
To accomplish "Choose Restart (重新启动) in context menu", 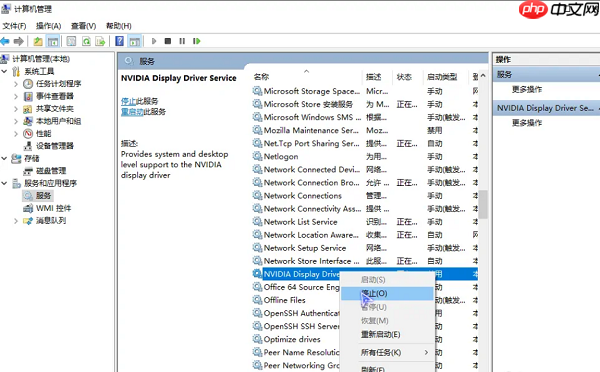I will click(387, 334).
